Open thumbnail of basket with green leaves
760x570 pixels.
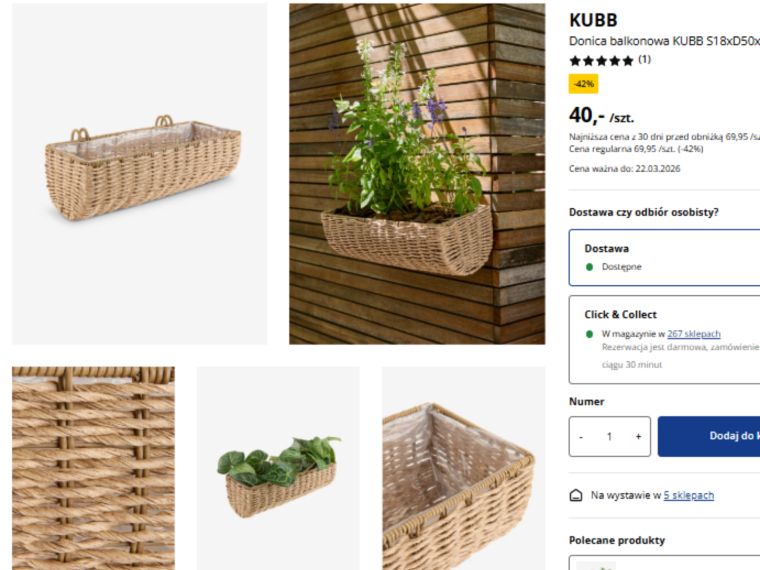pos(278,468)
